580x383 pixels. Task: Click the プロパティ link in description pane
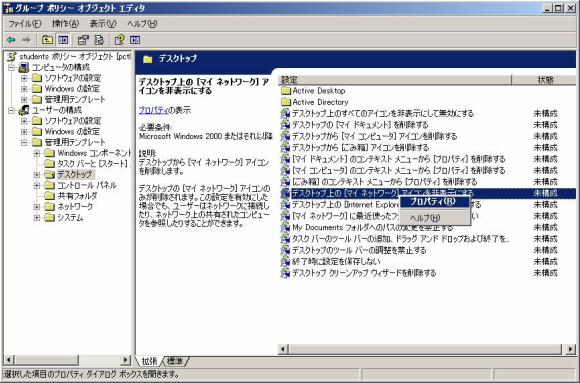(x=153, y=110)
